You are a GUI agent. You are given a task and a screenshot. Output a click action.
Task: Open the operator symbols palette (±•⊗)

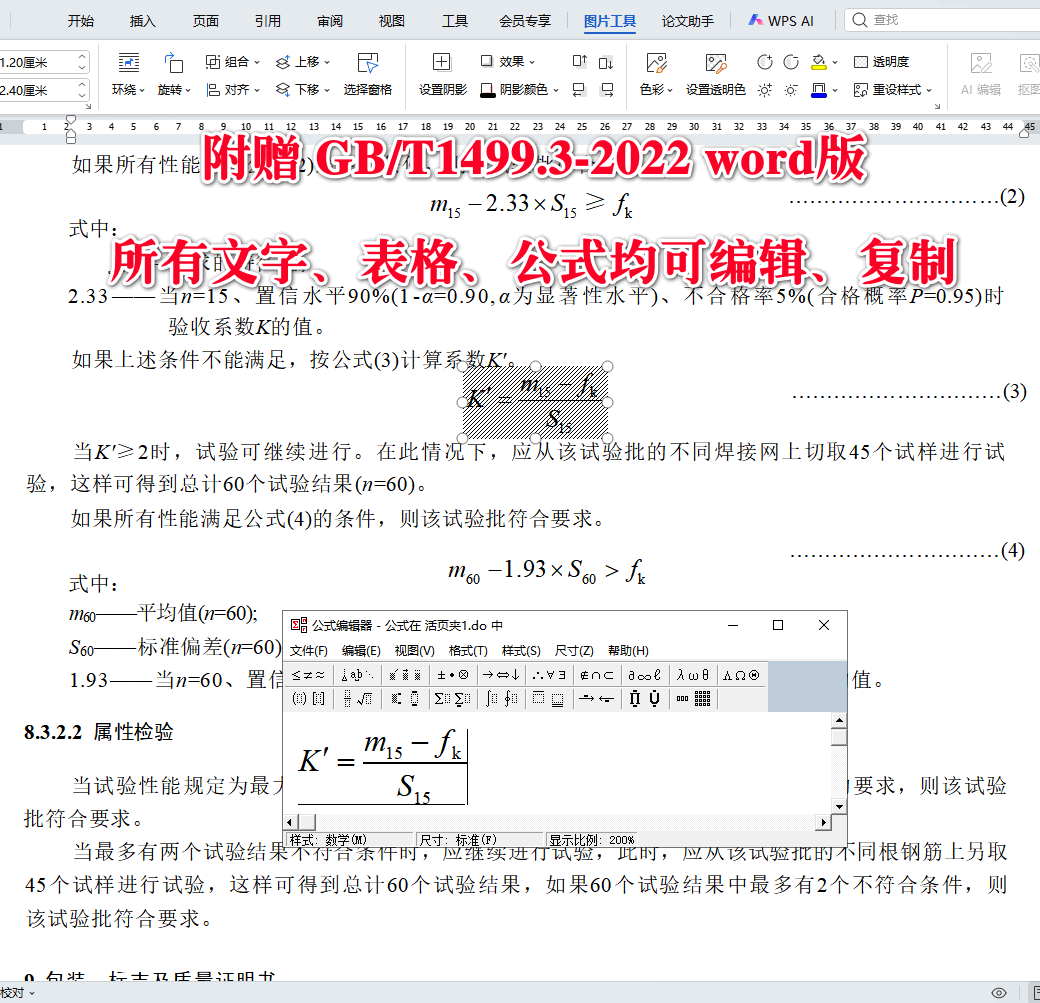(x=452, y=675)
